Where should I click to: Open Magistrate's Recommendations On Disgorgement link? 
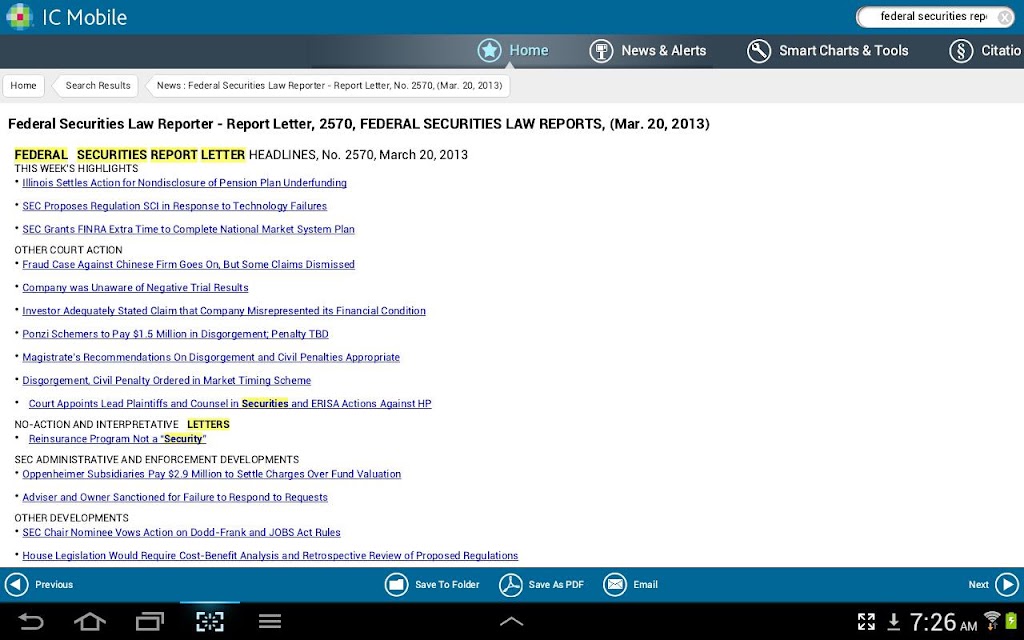[211, 357]
